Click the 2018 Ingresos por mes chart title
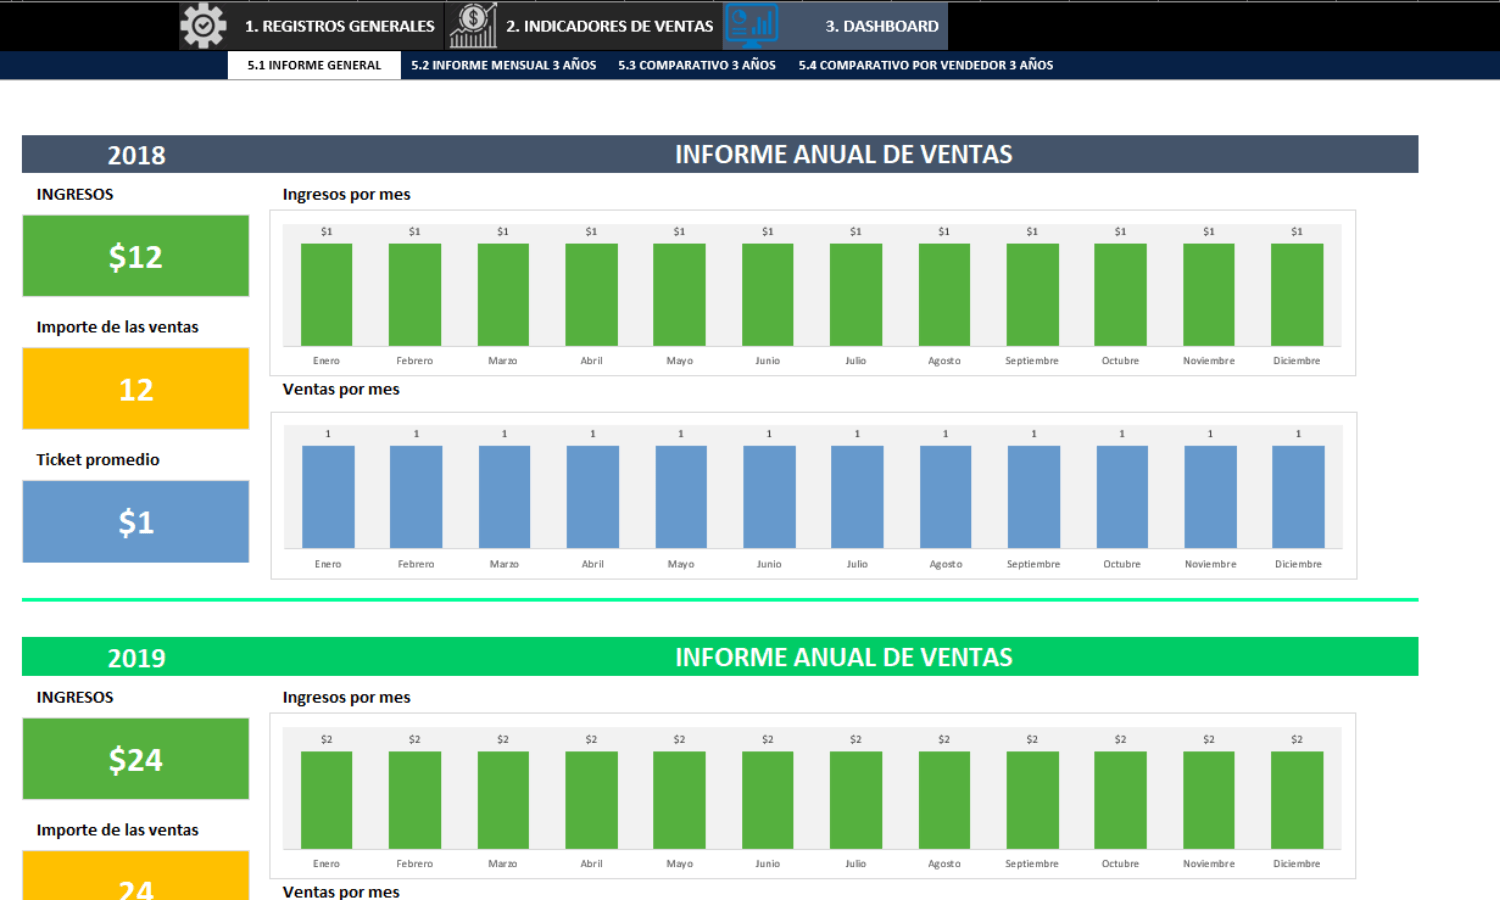 346,194
